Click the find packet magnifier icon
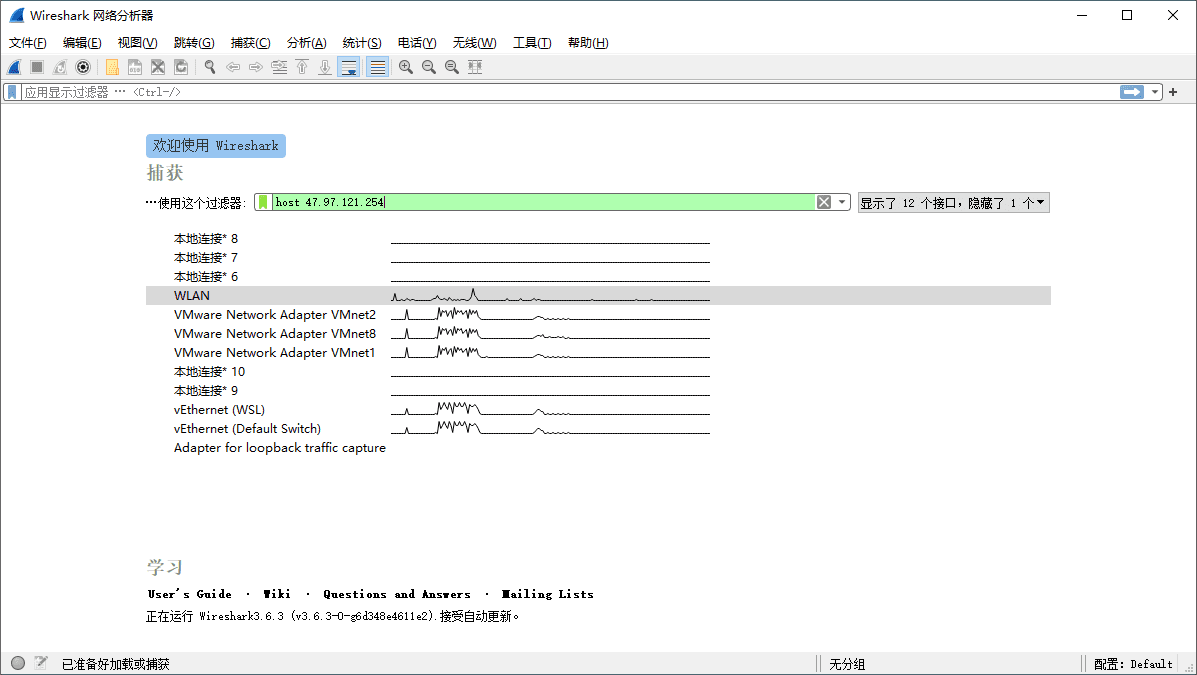This screenshot has height=675, width=1197. pyautogui.click(x=208, y=67)
